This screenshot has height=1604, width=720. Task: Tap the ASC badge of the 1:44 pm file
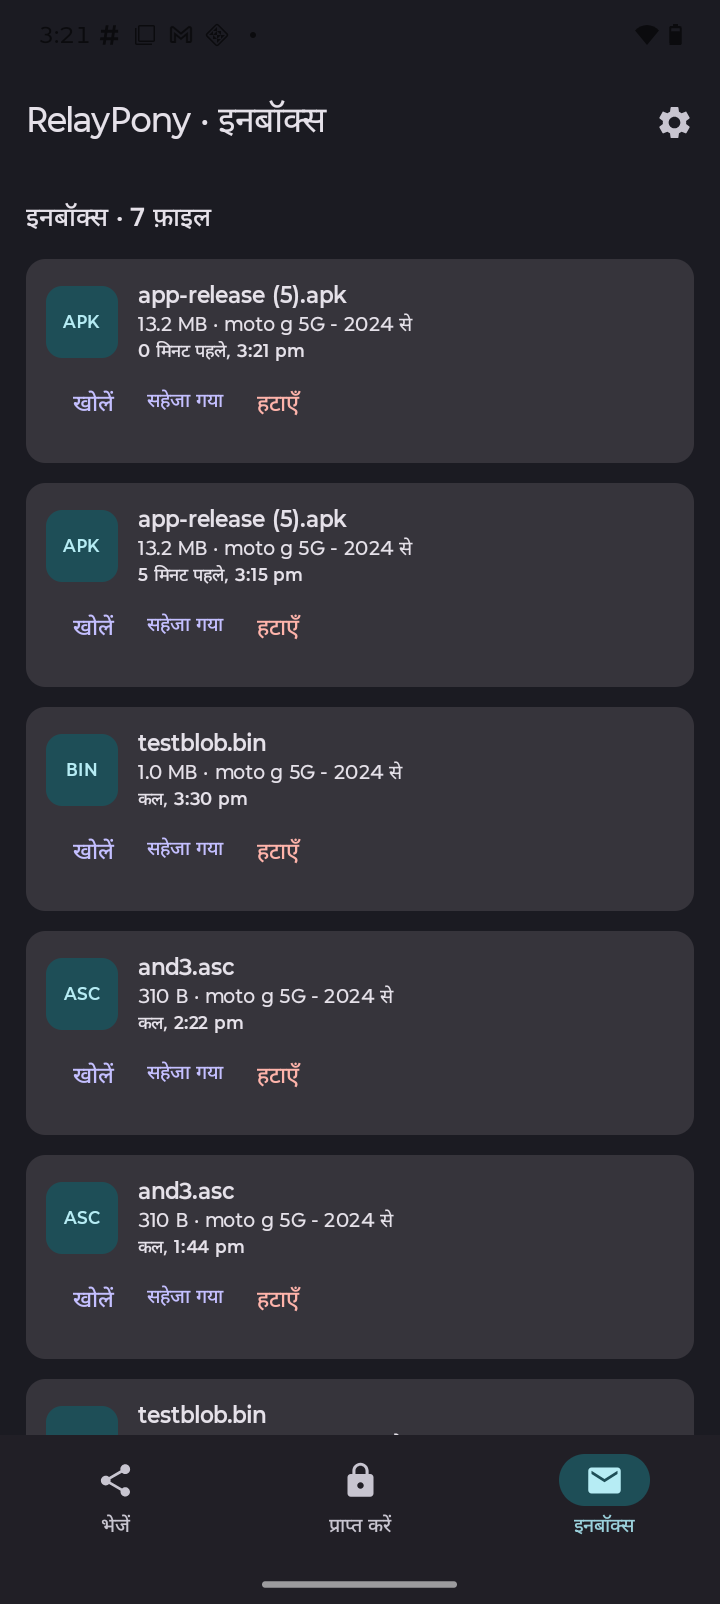tap(82, 1218)
